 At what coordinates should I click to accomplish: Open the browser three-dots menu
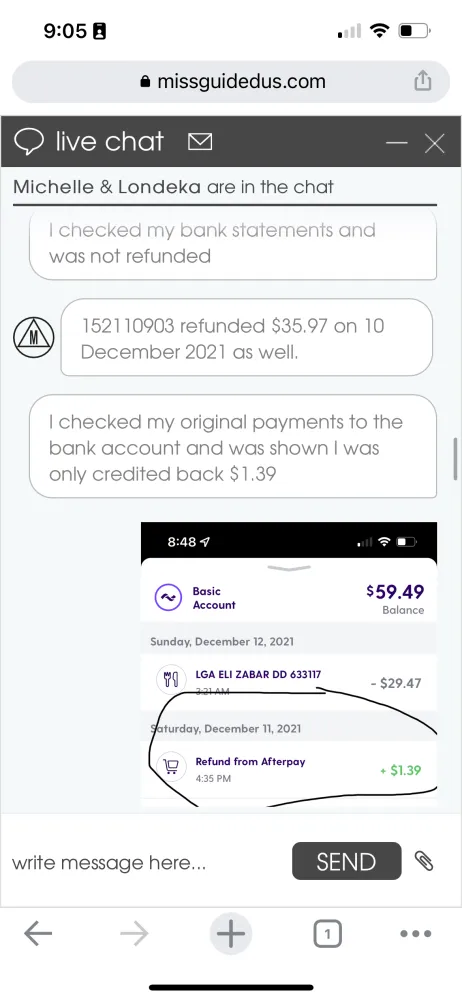[415, 934]
